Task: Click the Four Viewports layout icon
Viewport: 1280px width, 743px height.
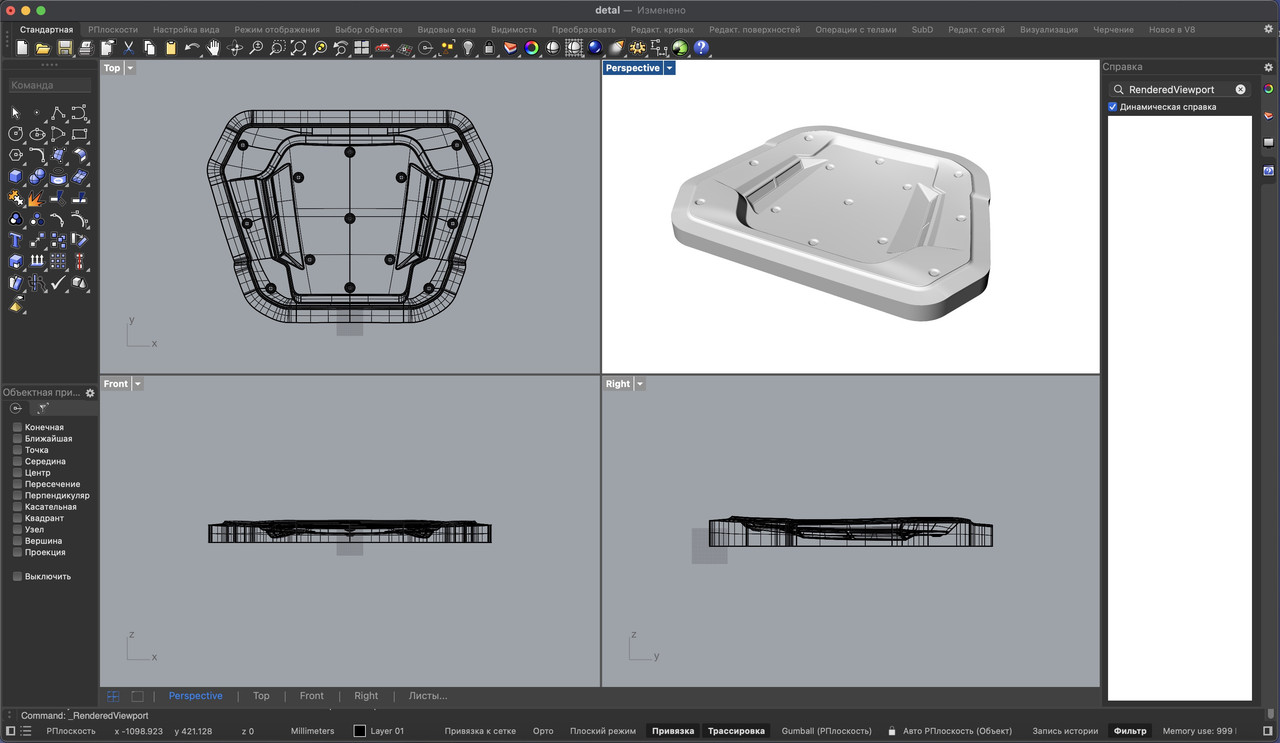Action: pyautogui.click(x=362, y=48)
